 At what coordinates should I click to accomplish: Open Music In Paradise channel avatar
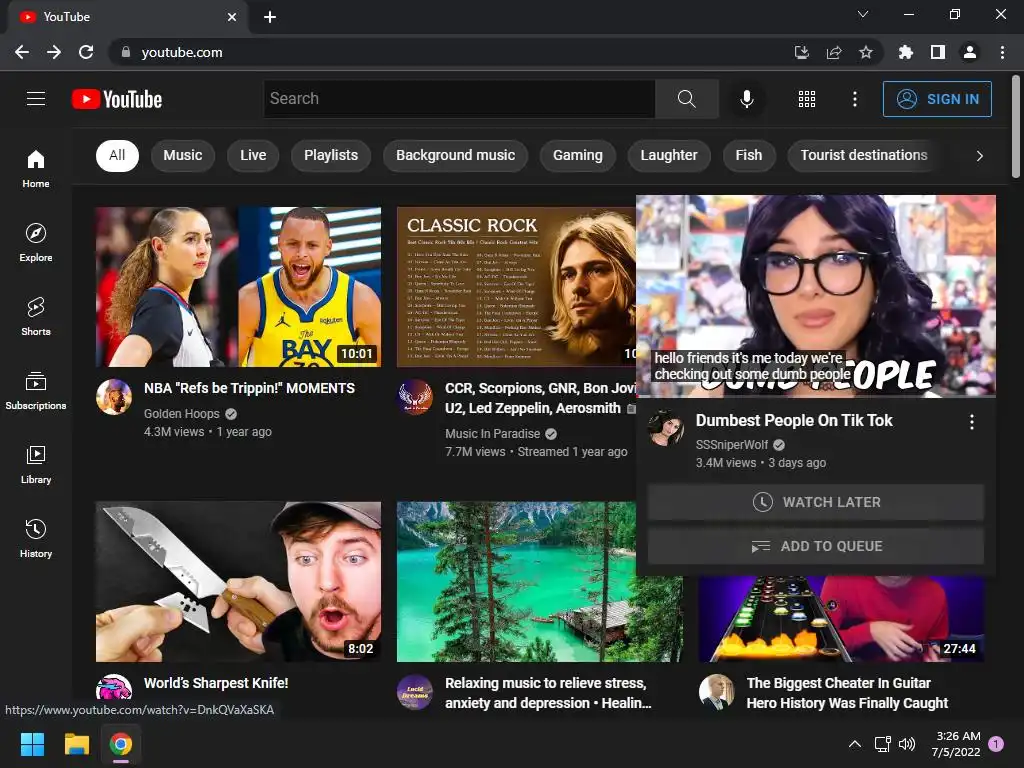[415, 397]
